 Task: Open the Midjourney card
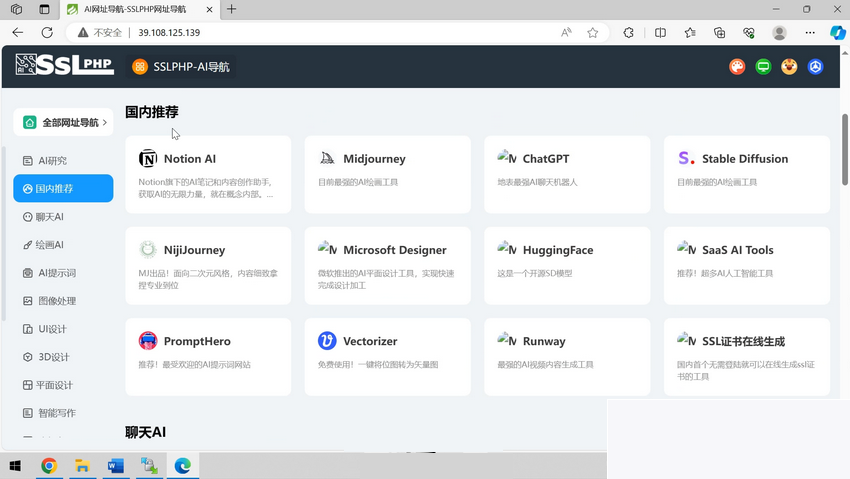point(387,174)
